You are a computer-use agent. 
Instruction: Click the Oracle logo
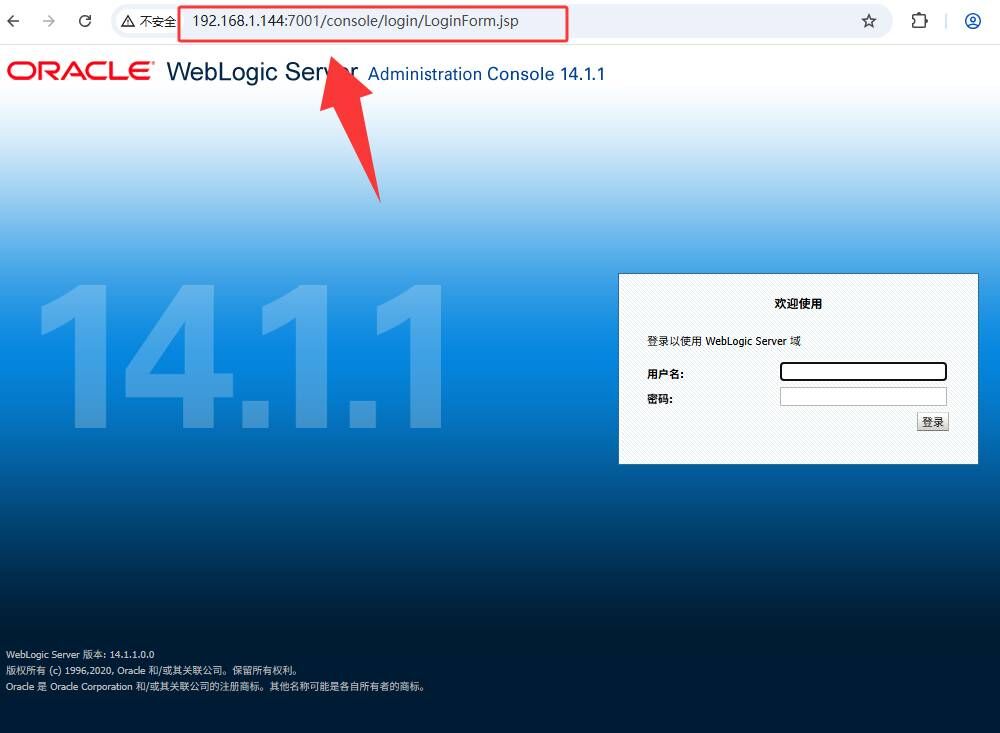click(80, 71)
